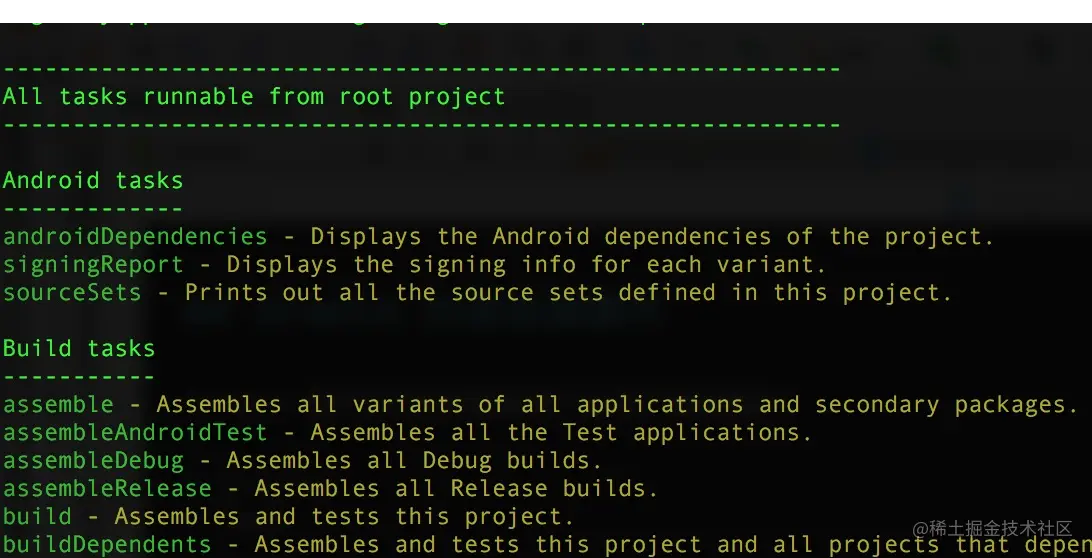Click the 'Android tasks' heading
1092x558 pixels.
coord(93,181)
